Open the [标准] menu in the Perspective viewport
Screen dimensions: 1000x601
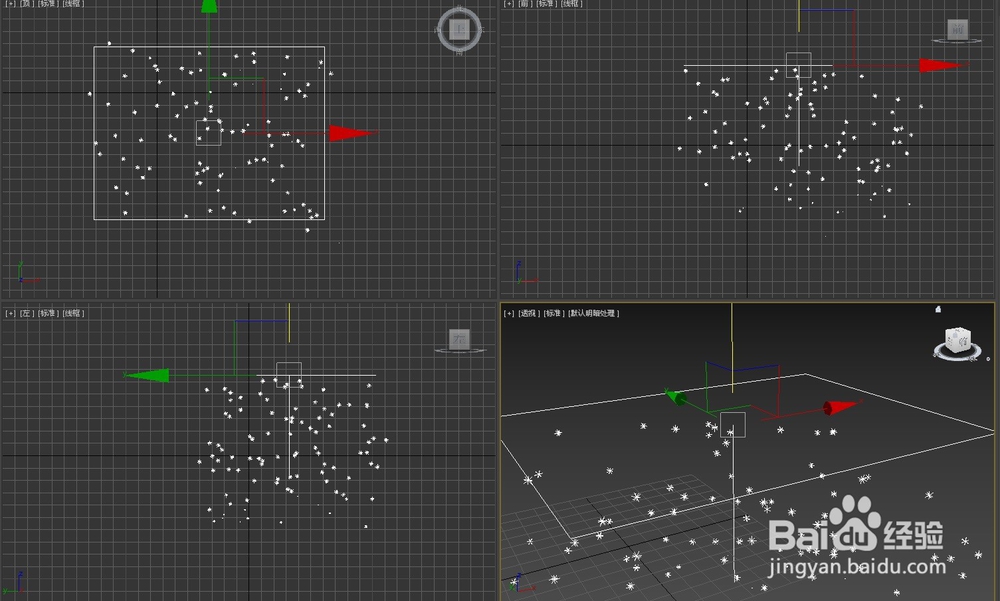(553, 313)
